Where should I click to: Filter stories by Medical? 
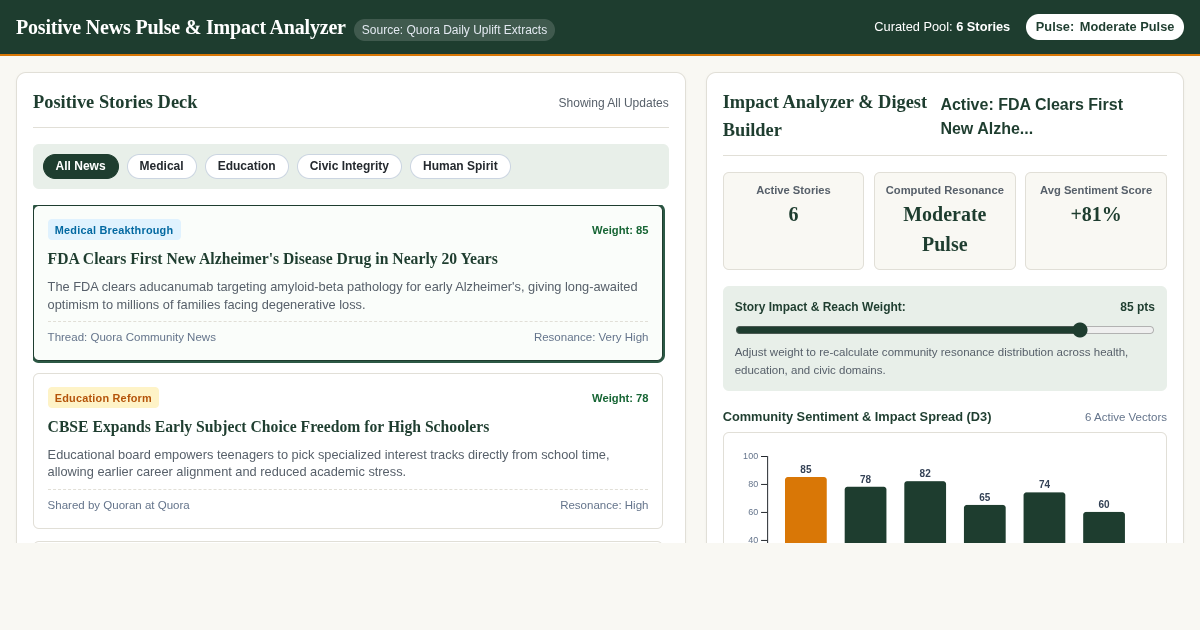(161, 166)
